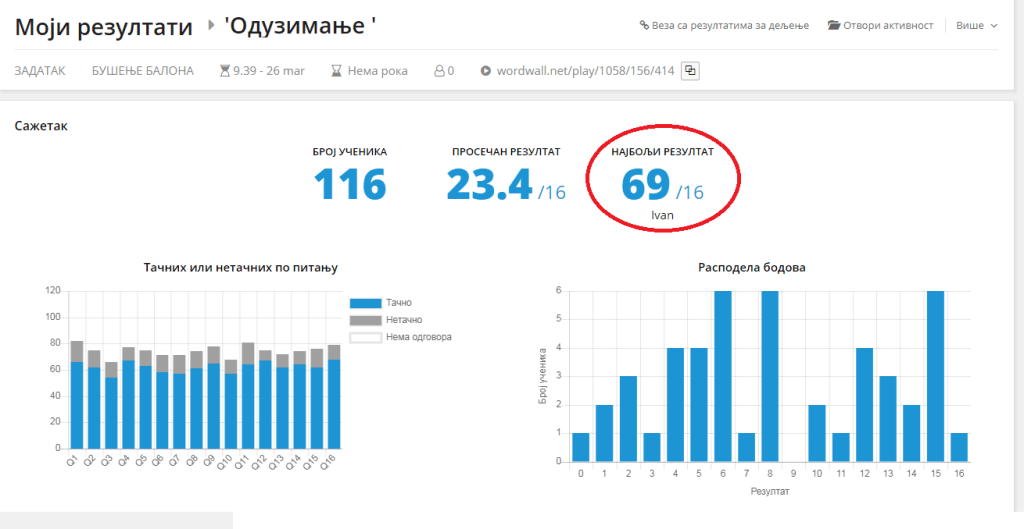Screen dimensions: 1024x529
Task: Click the person icon showing 0 students
Action: [x=438, y=71]
